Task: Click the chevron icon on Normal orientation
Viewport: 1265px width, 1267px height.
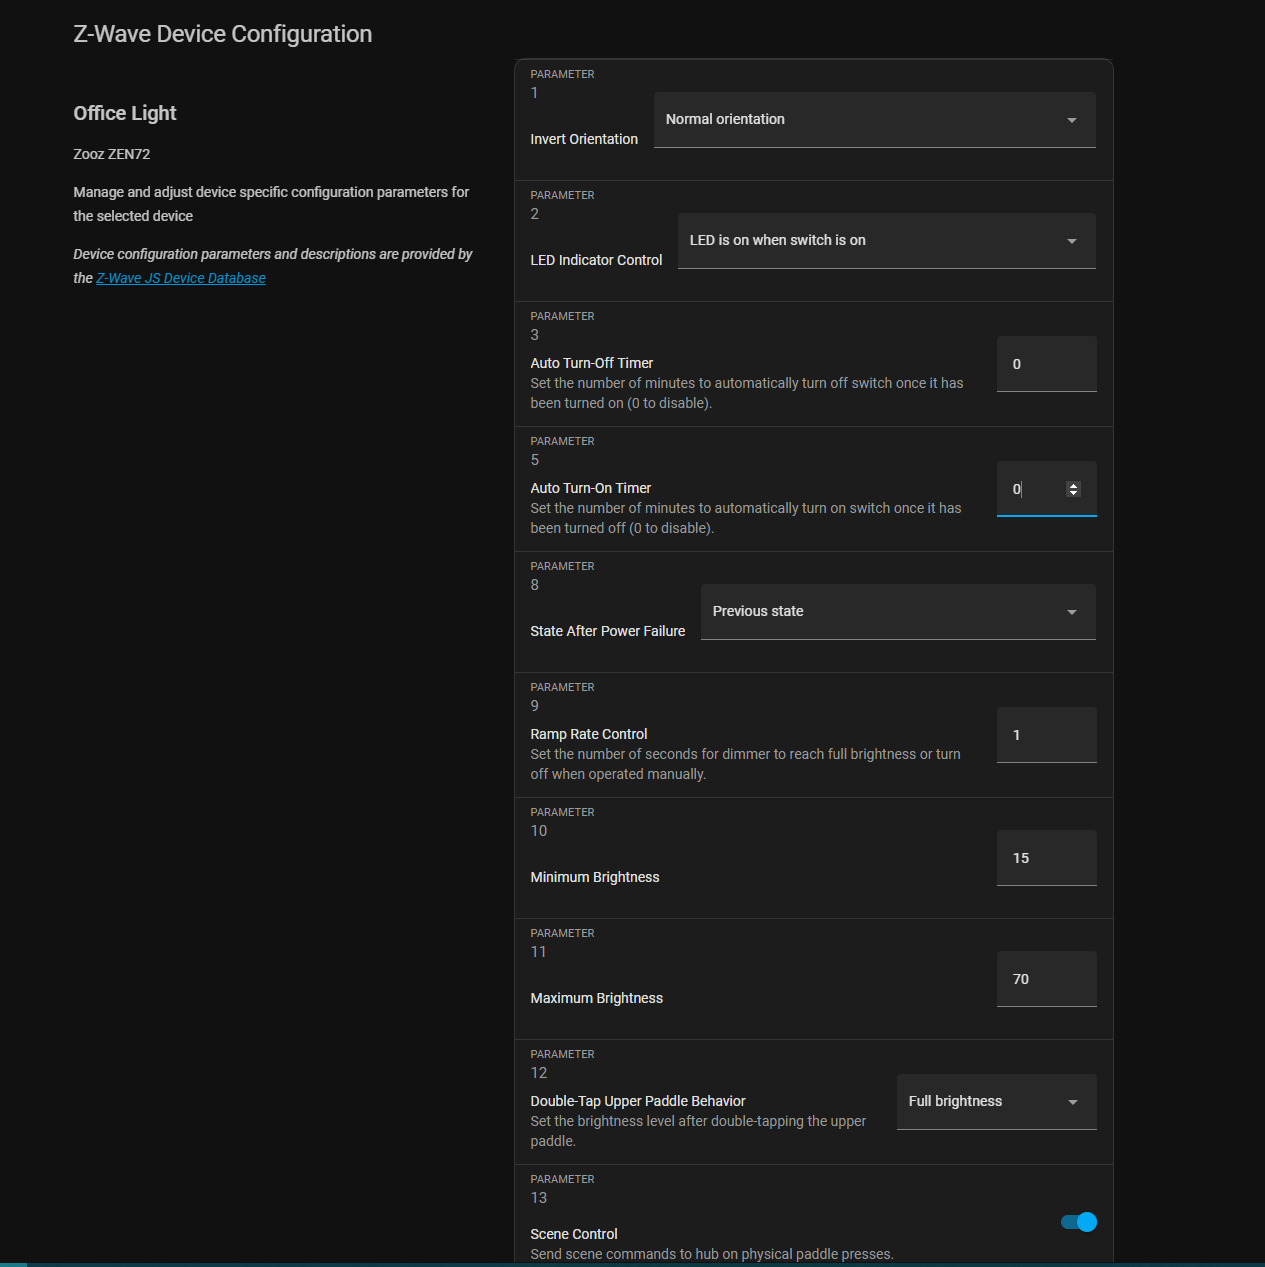Action: (x=1070, y=119)
